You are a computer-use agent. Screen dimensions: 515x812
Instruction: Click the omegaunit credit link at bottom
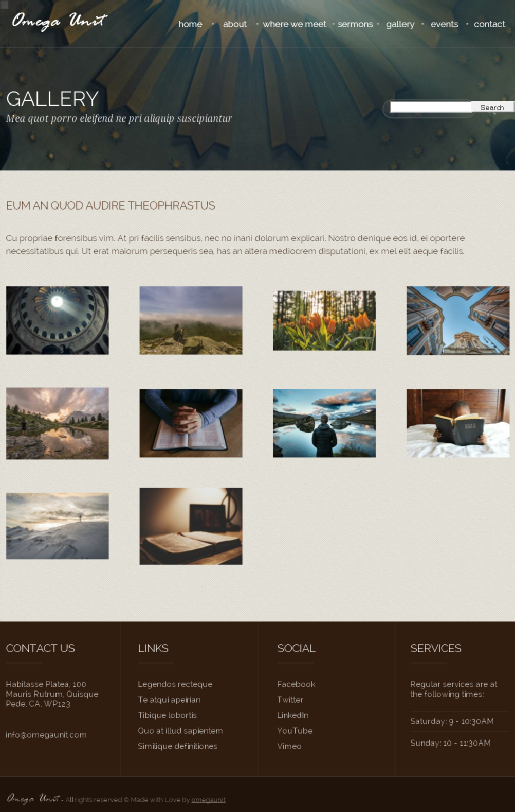(x=208, y=800)
